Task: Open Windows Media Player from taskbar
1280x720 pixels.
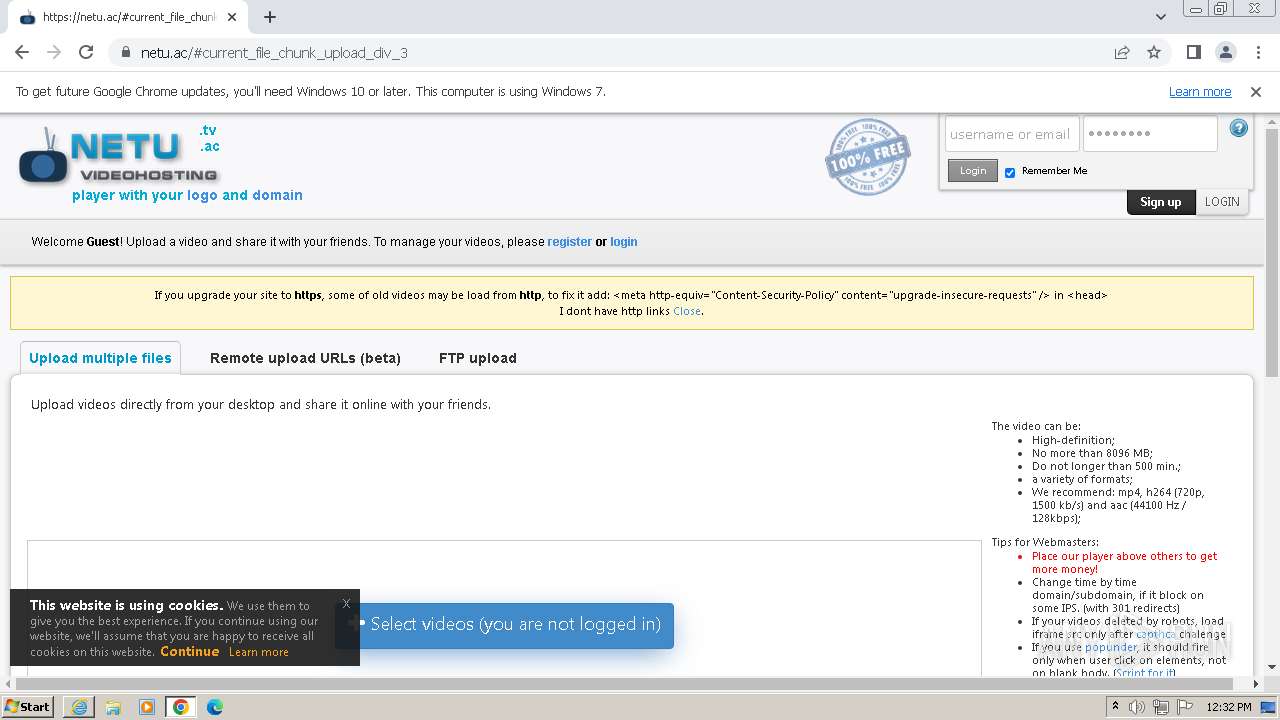Action: [x=147, y=707]
